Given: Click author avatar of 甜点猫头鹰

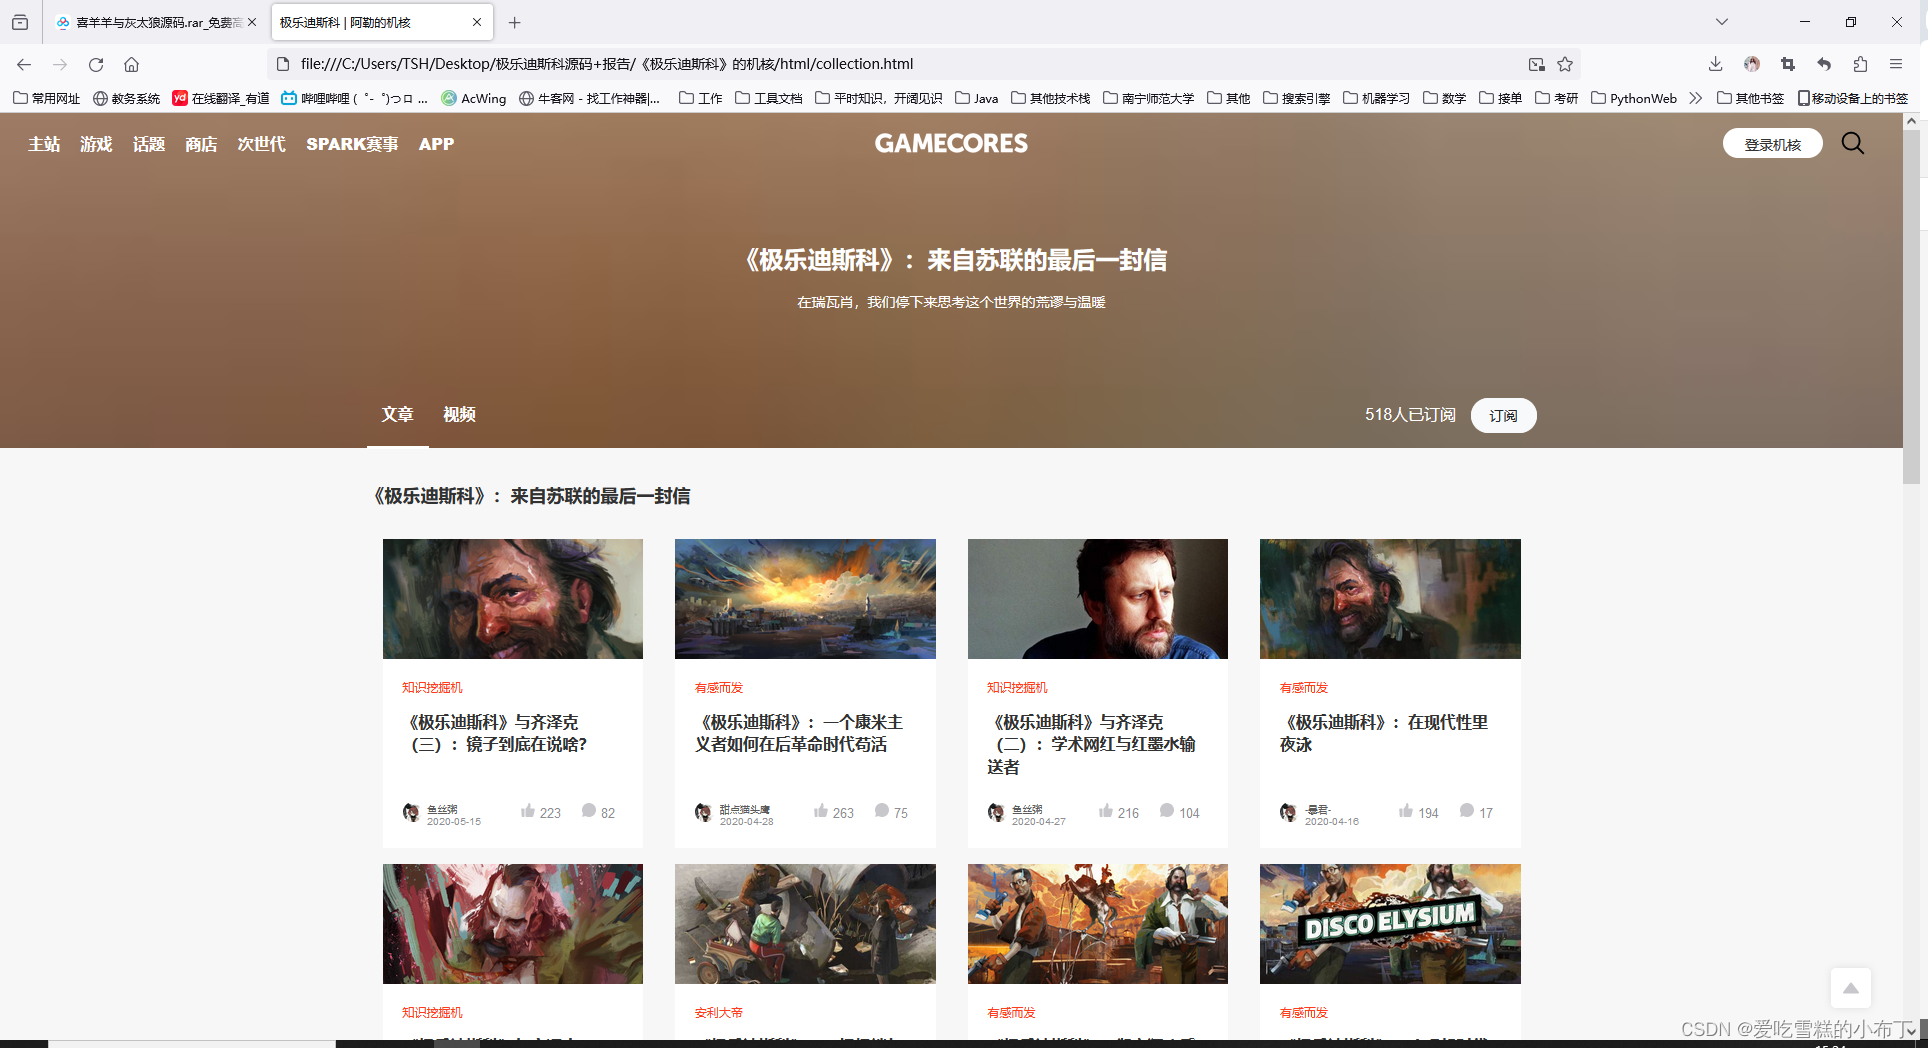Looking at the screenshot, I should pyautogui.click(x=703, y=812).
